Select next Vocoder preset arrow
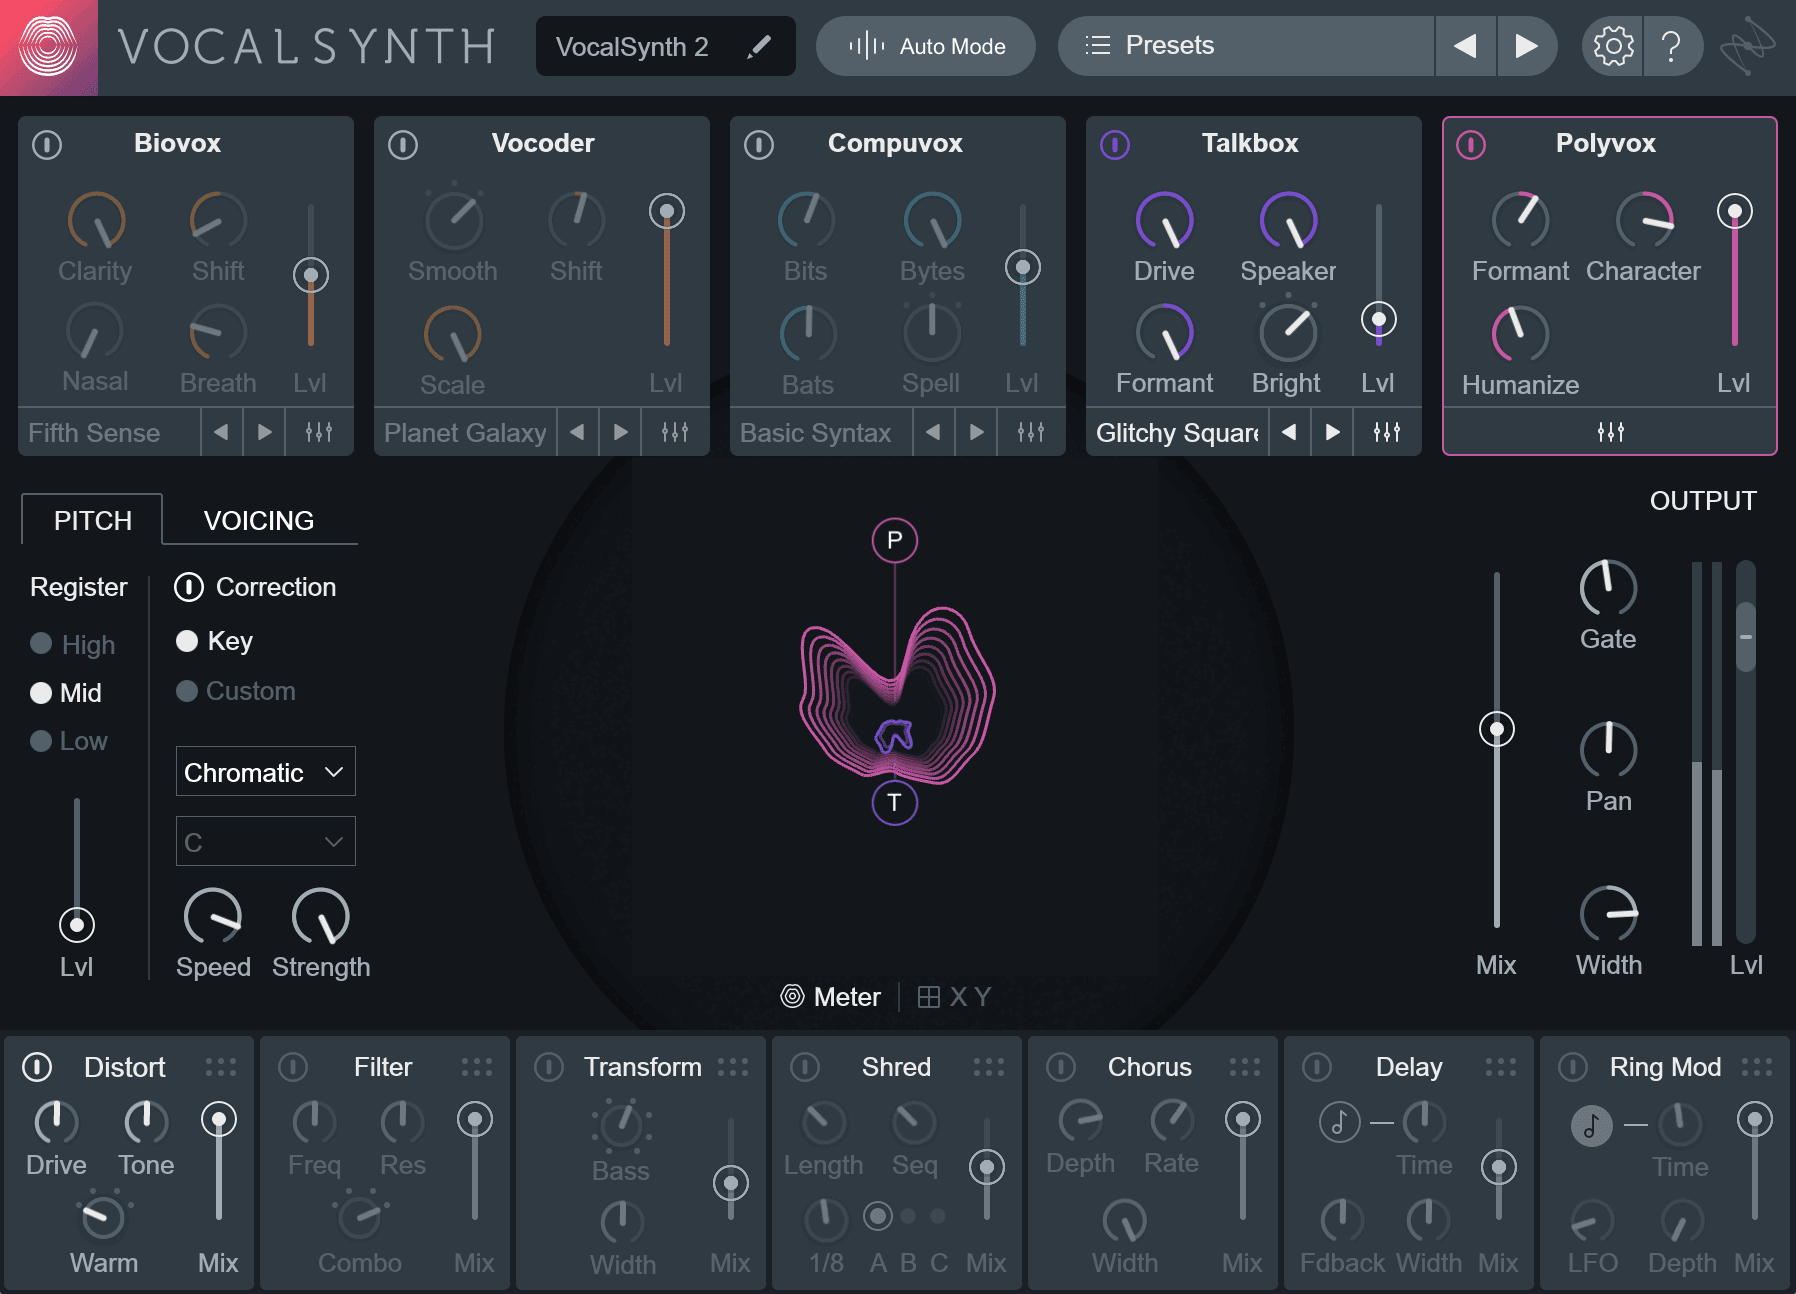This screenshot has height=1294, width=1796. click(621, 432)
